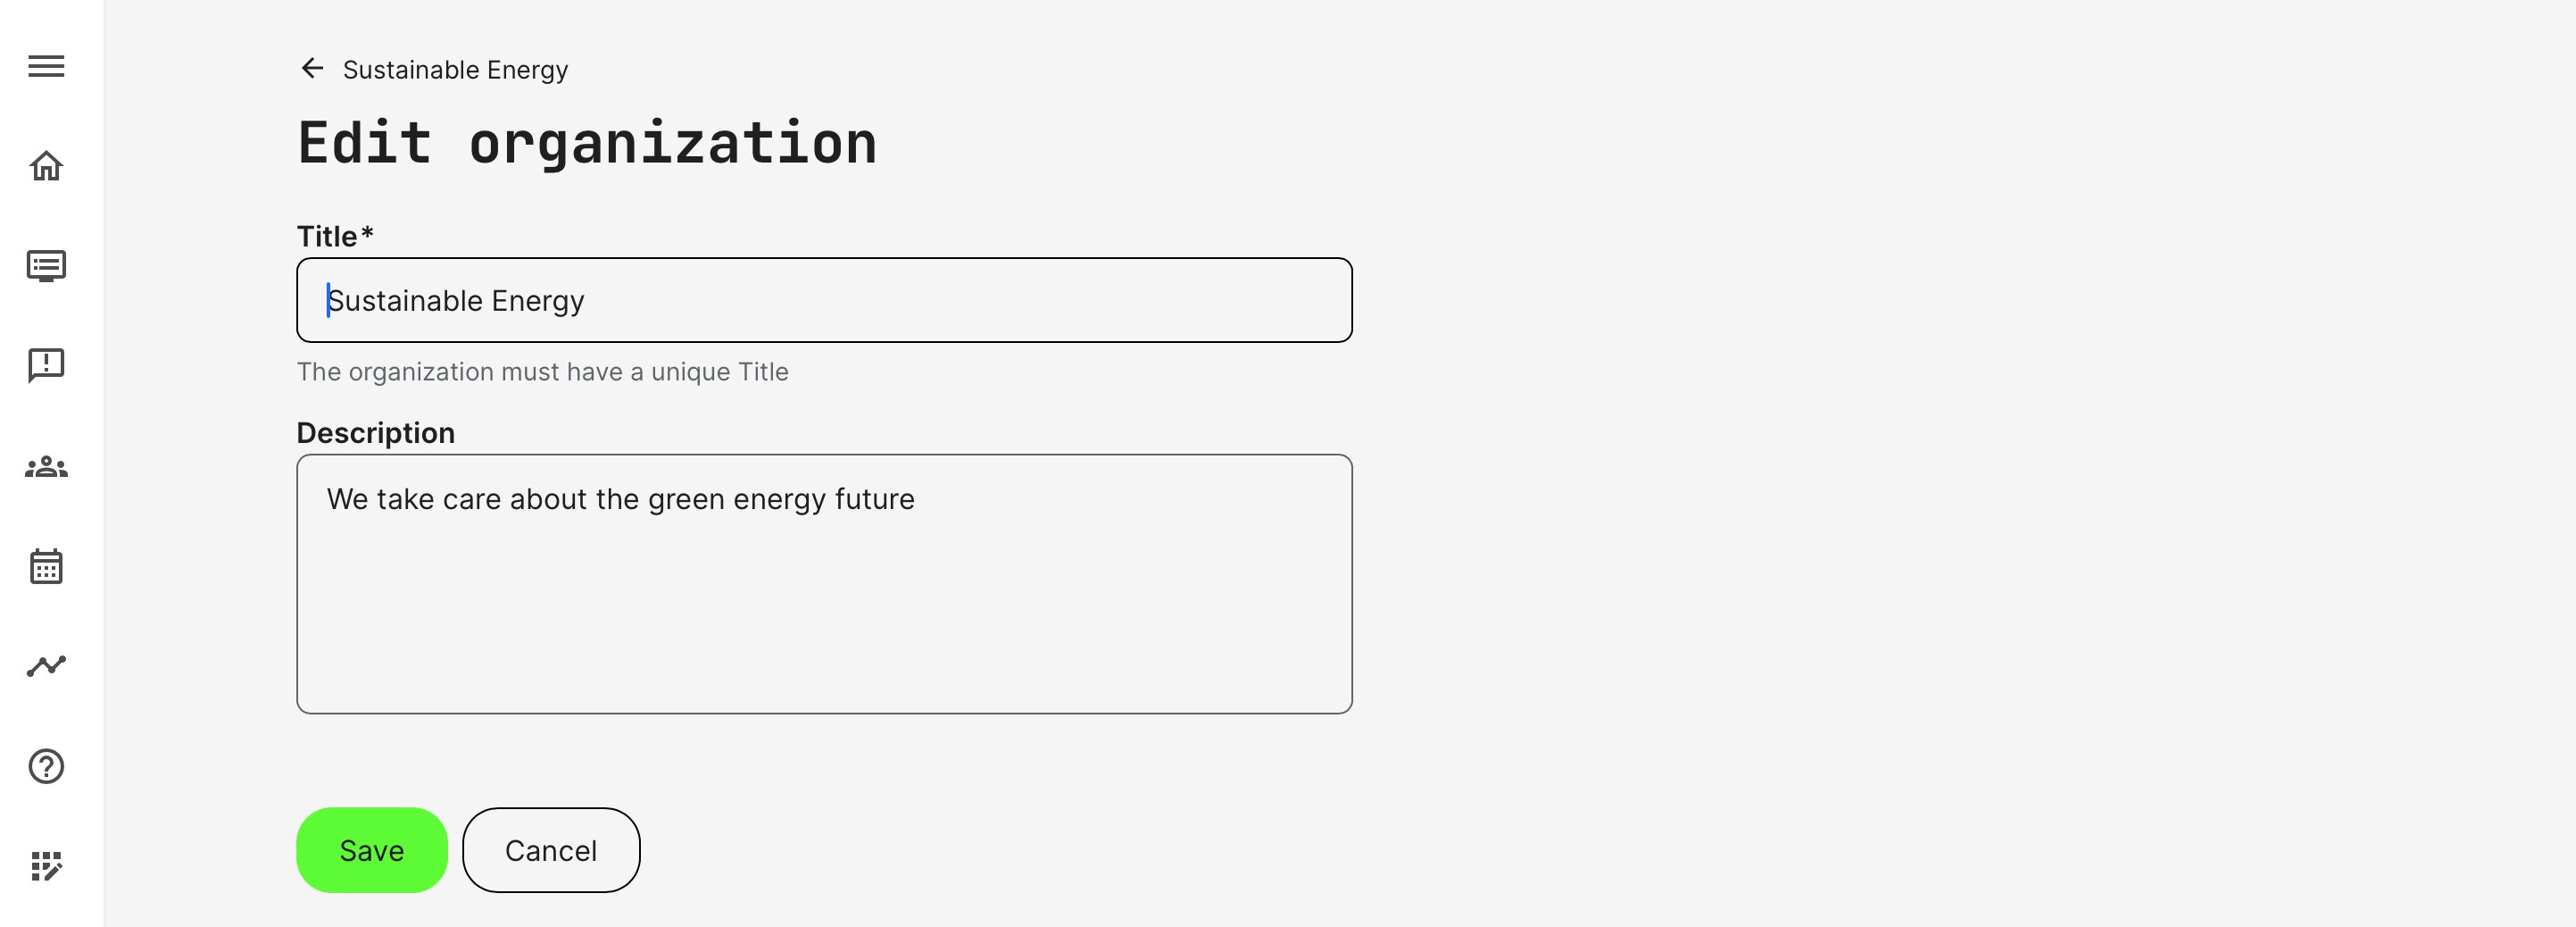Image resolution: width=2576 pixels, height=927 pixels.
Task: Click the Title field label
Action: (x=327, y=237)
